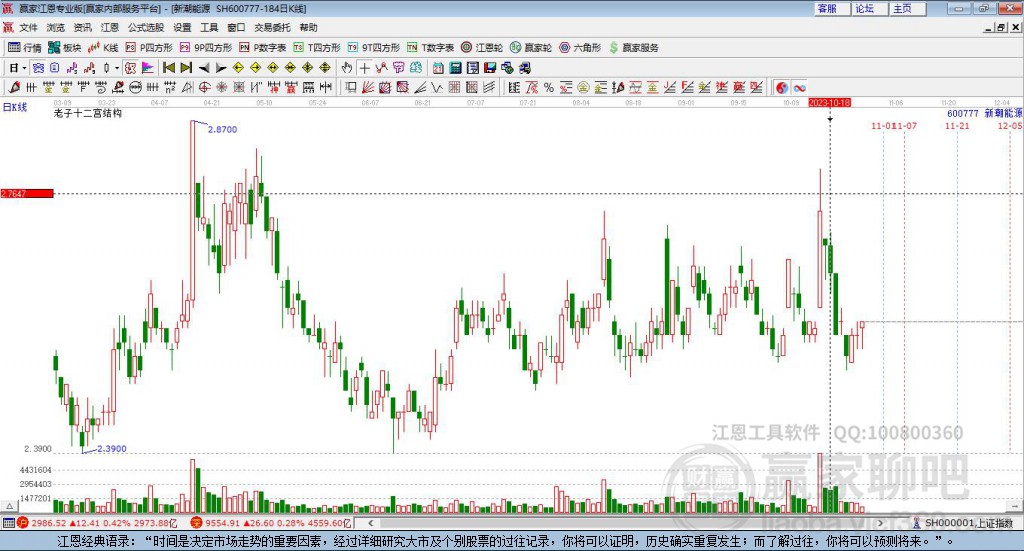Click the yin-yang symbol icon

782,87
